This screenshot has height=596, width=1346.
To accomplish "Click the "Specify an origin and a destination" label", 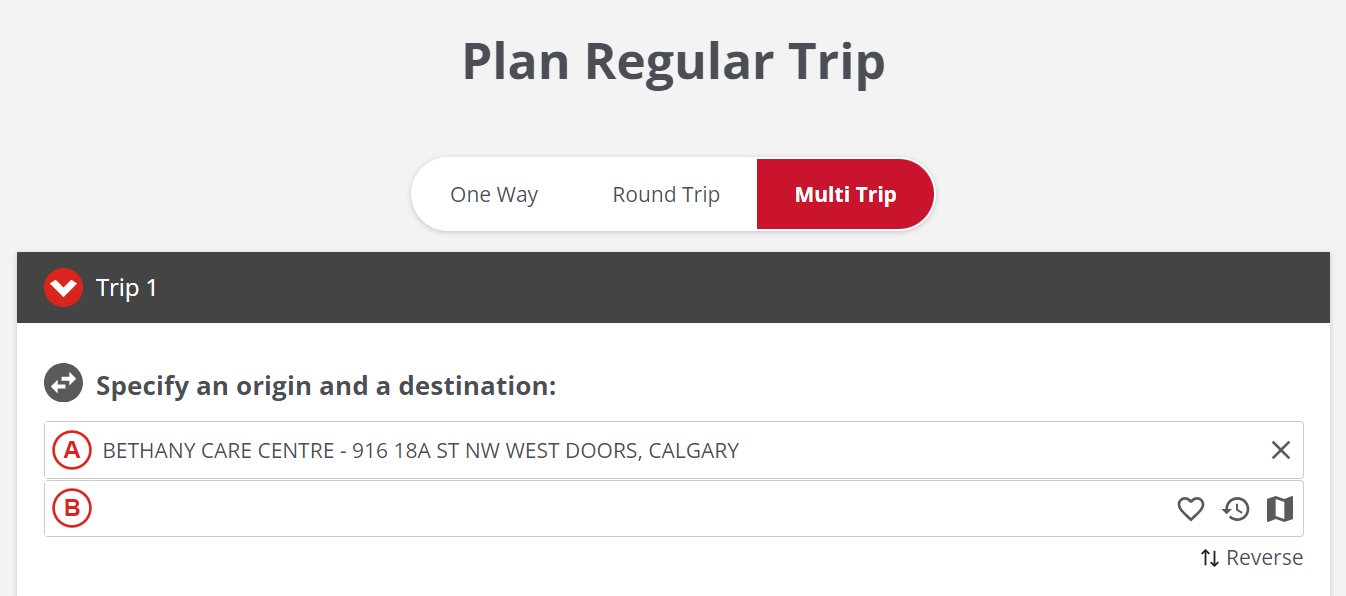I will (x=326, y=385).
